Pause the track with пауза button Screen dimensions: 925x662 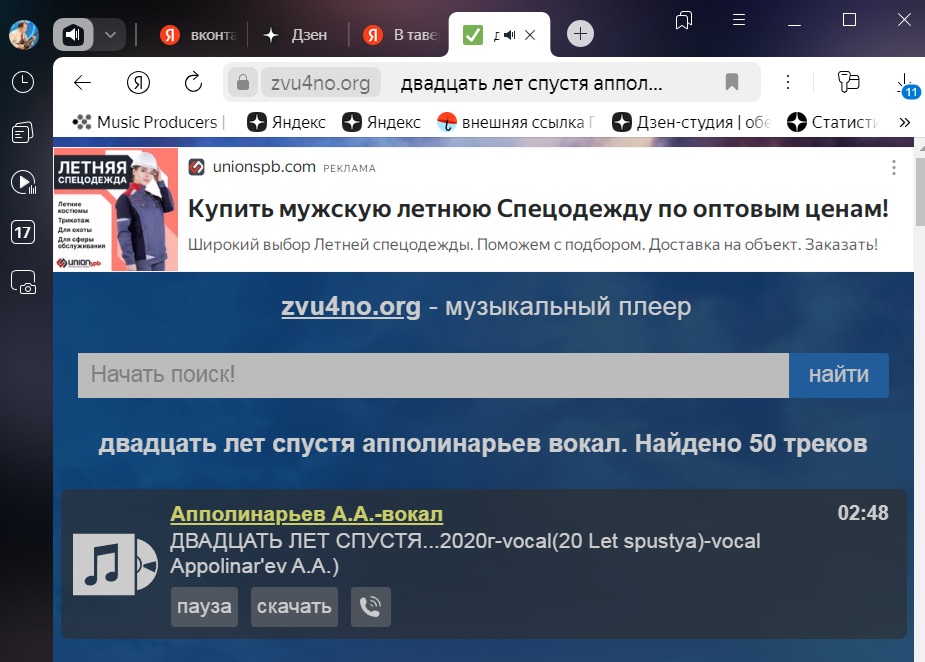(x=204, y=607)
